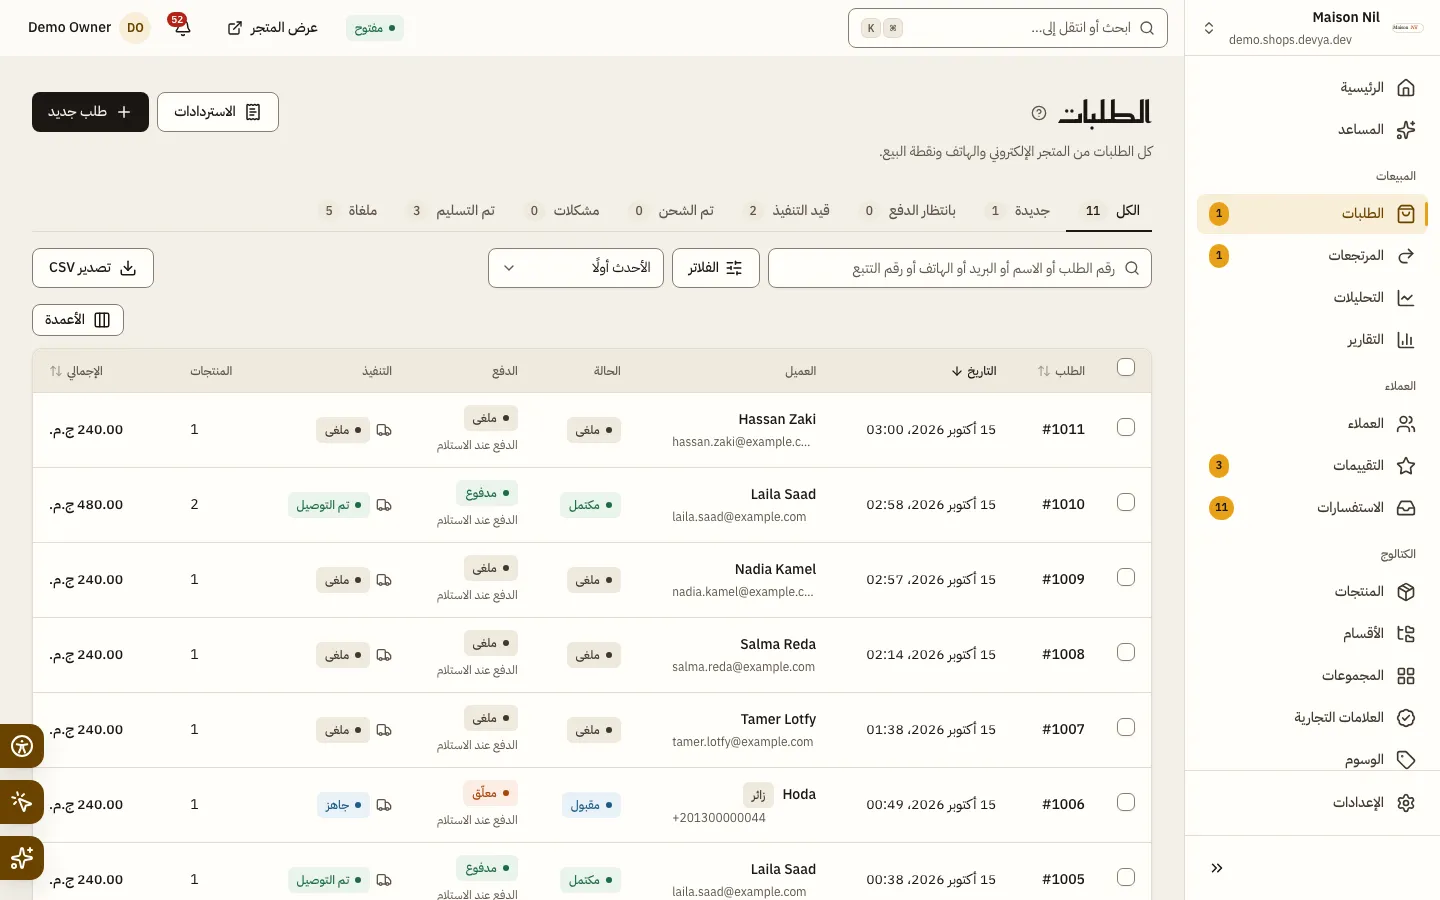The image size is (1440, 900).
Task: Select checkbox for order #1011
Action: click(x=1126, y=428)
